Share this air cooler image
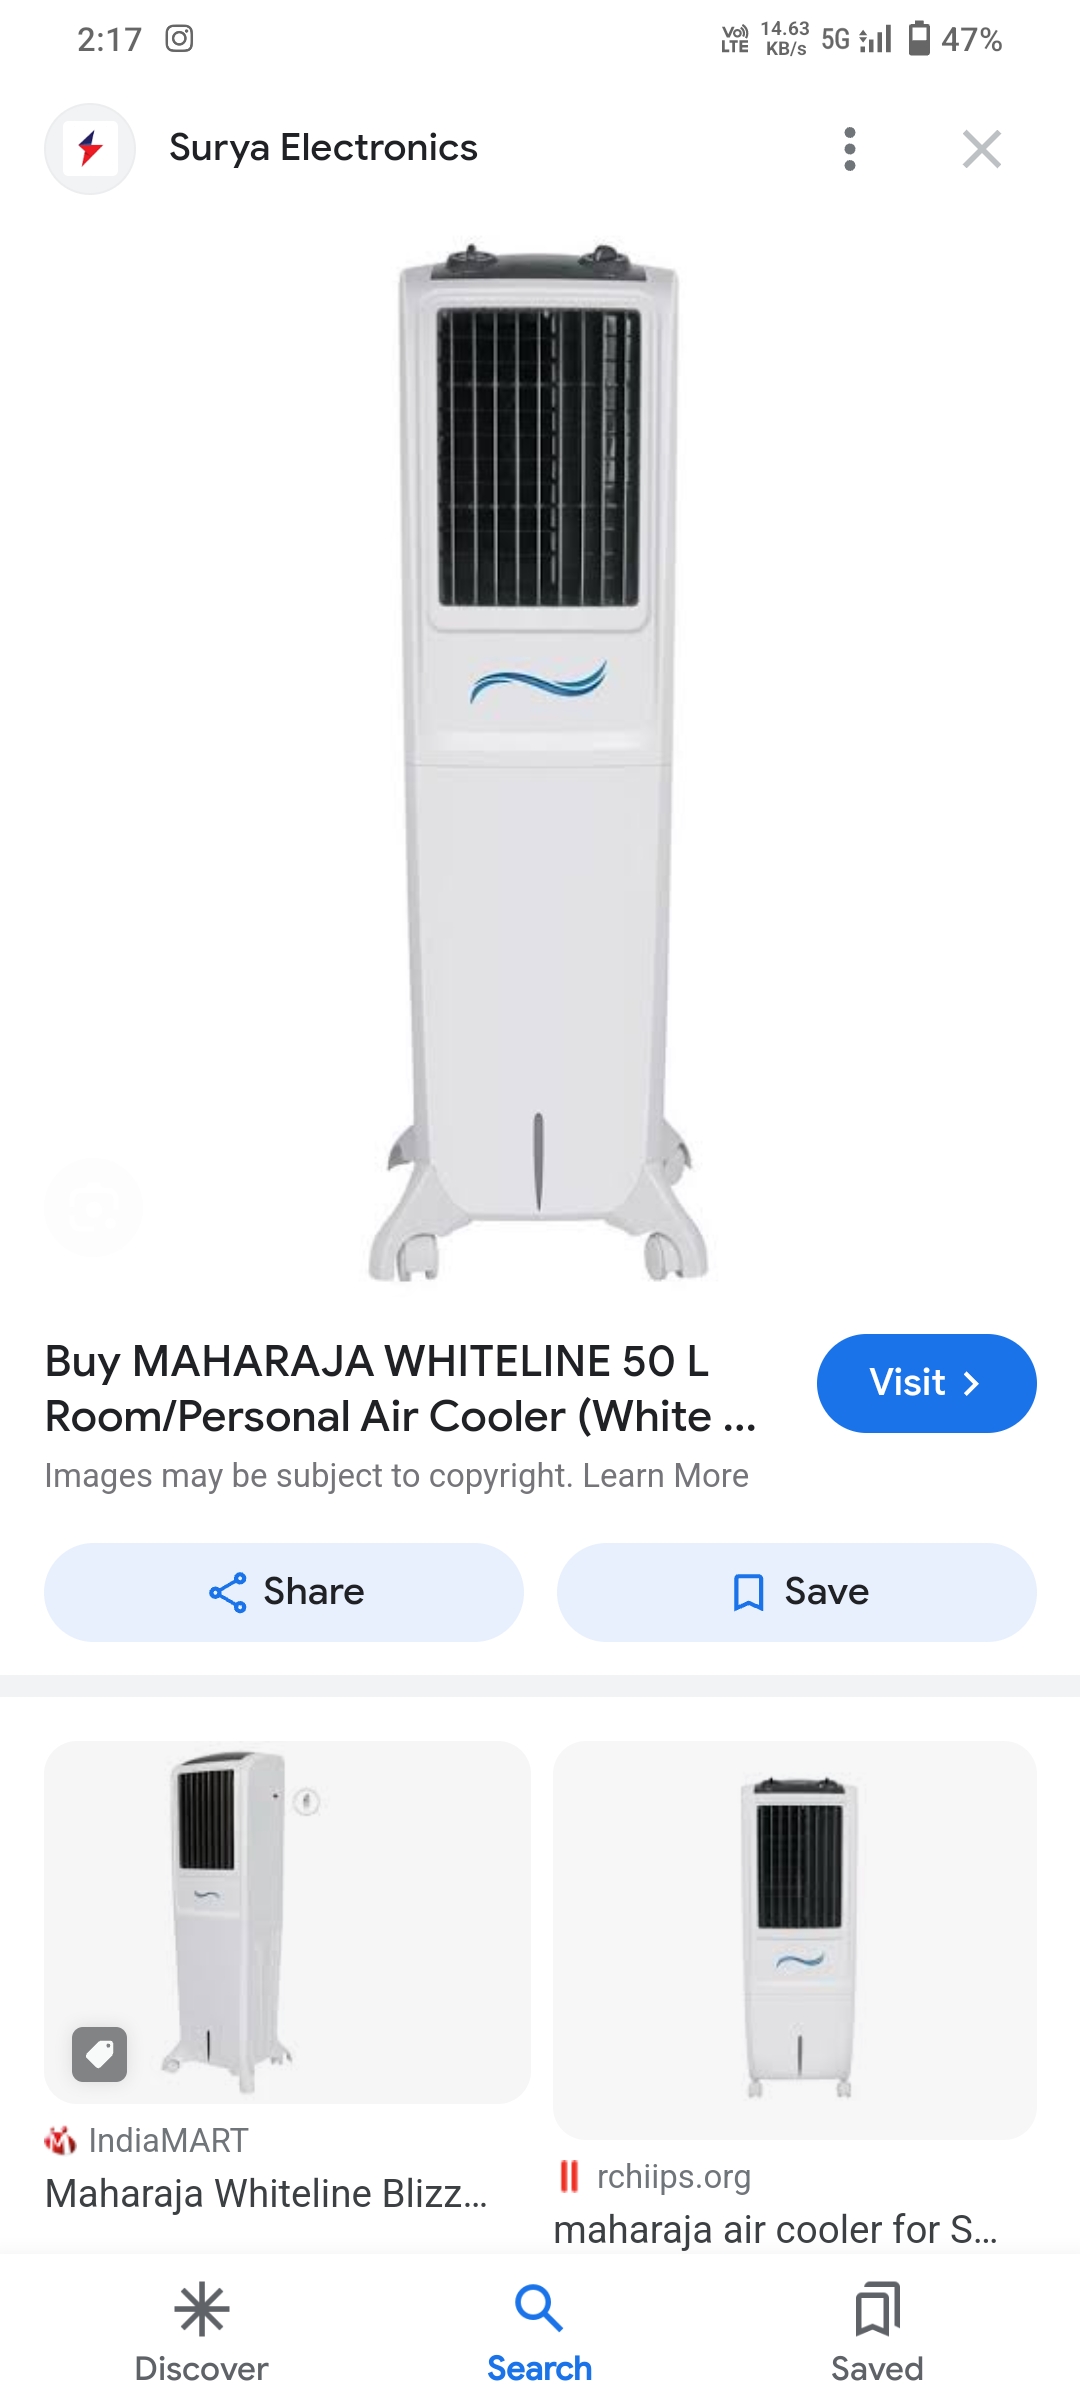1080x2408 pixels. click(284, 1592)
